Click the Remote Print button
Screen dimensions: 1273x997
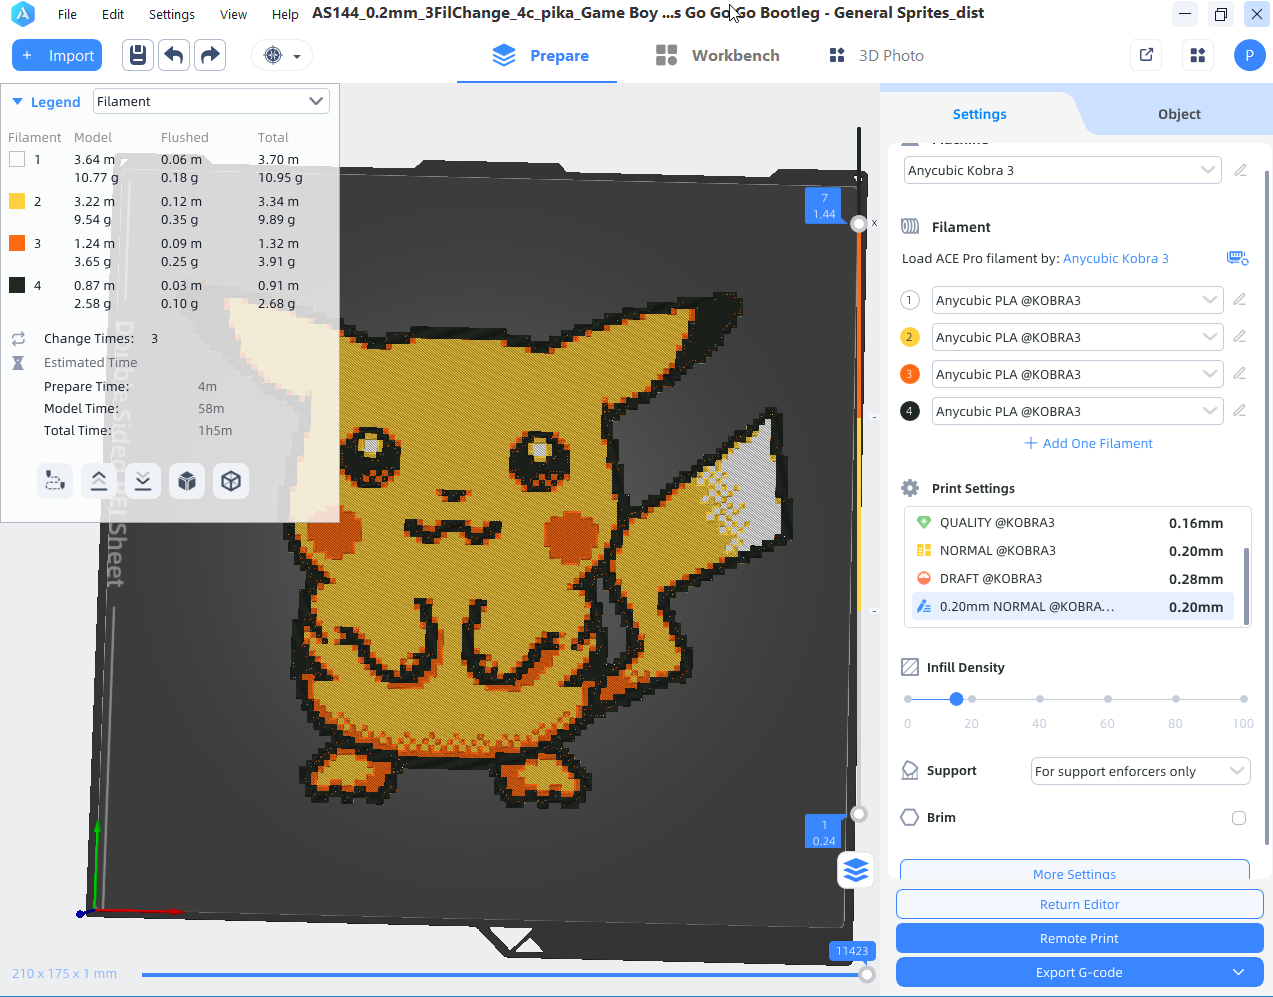tap(1079, 938)
